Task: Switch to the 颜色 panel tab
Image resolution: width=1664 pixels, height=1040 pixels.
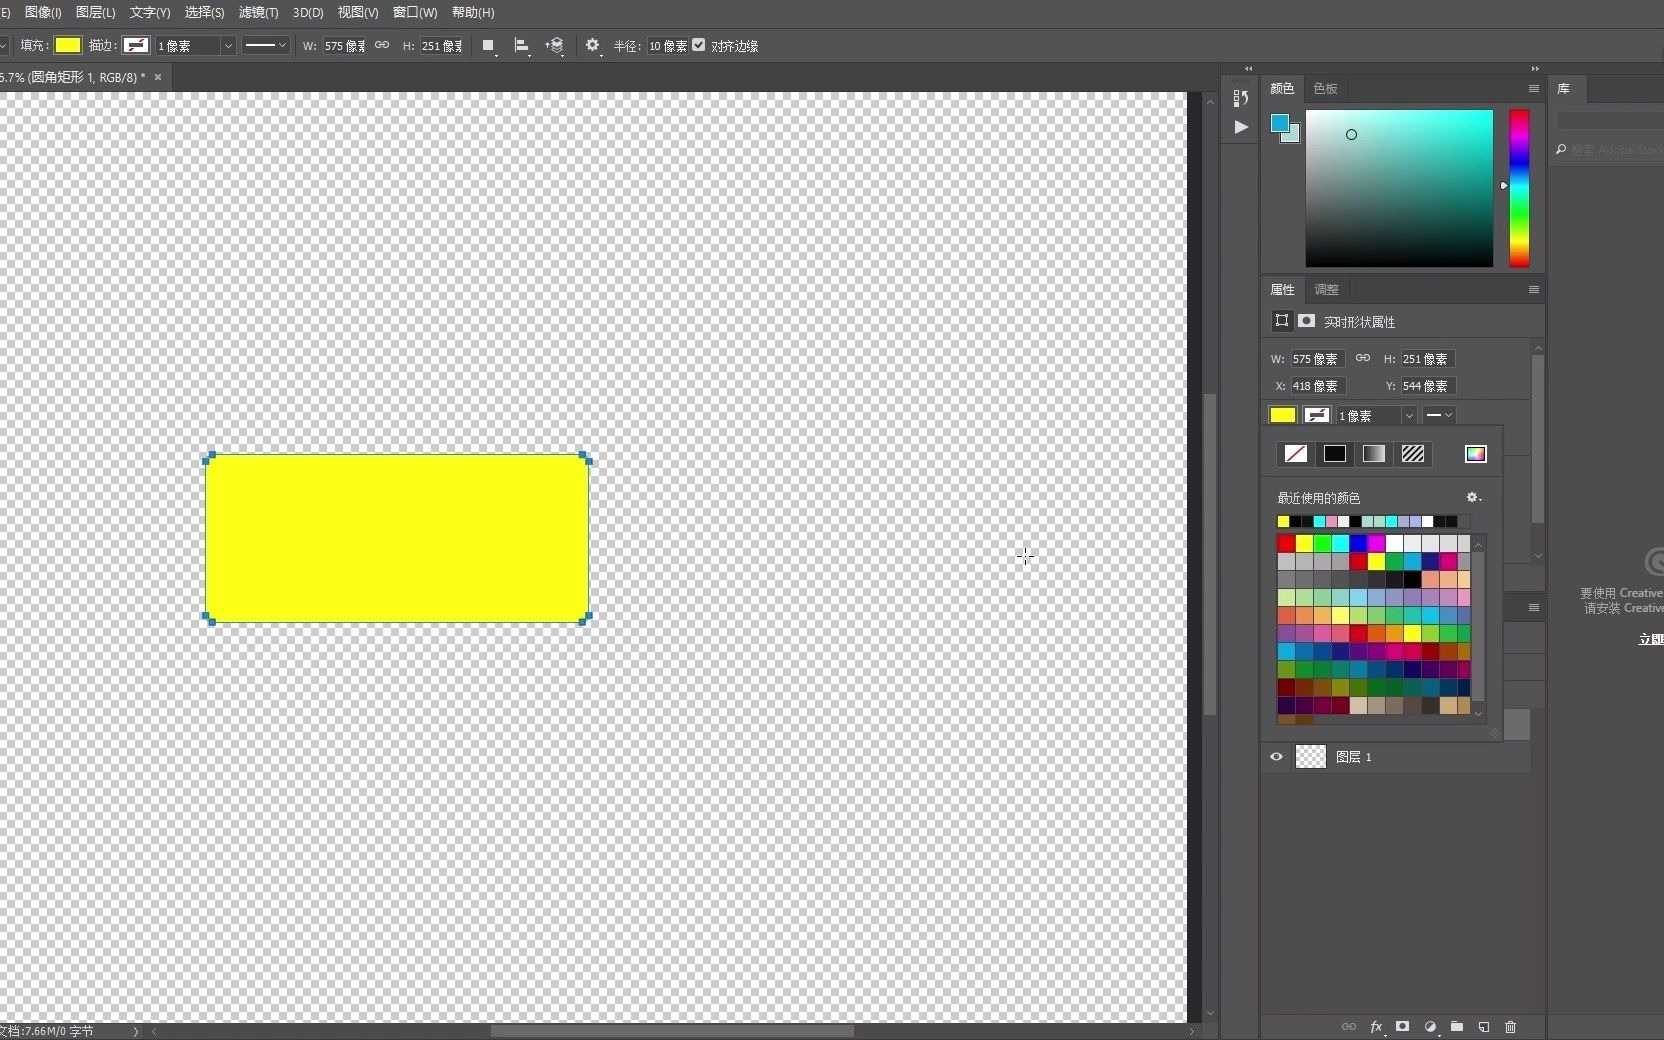Action: [1282, 88]
